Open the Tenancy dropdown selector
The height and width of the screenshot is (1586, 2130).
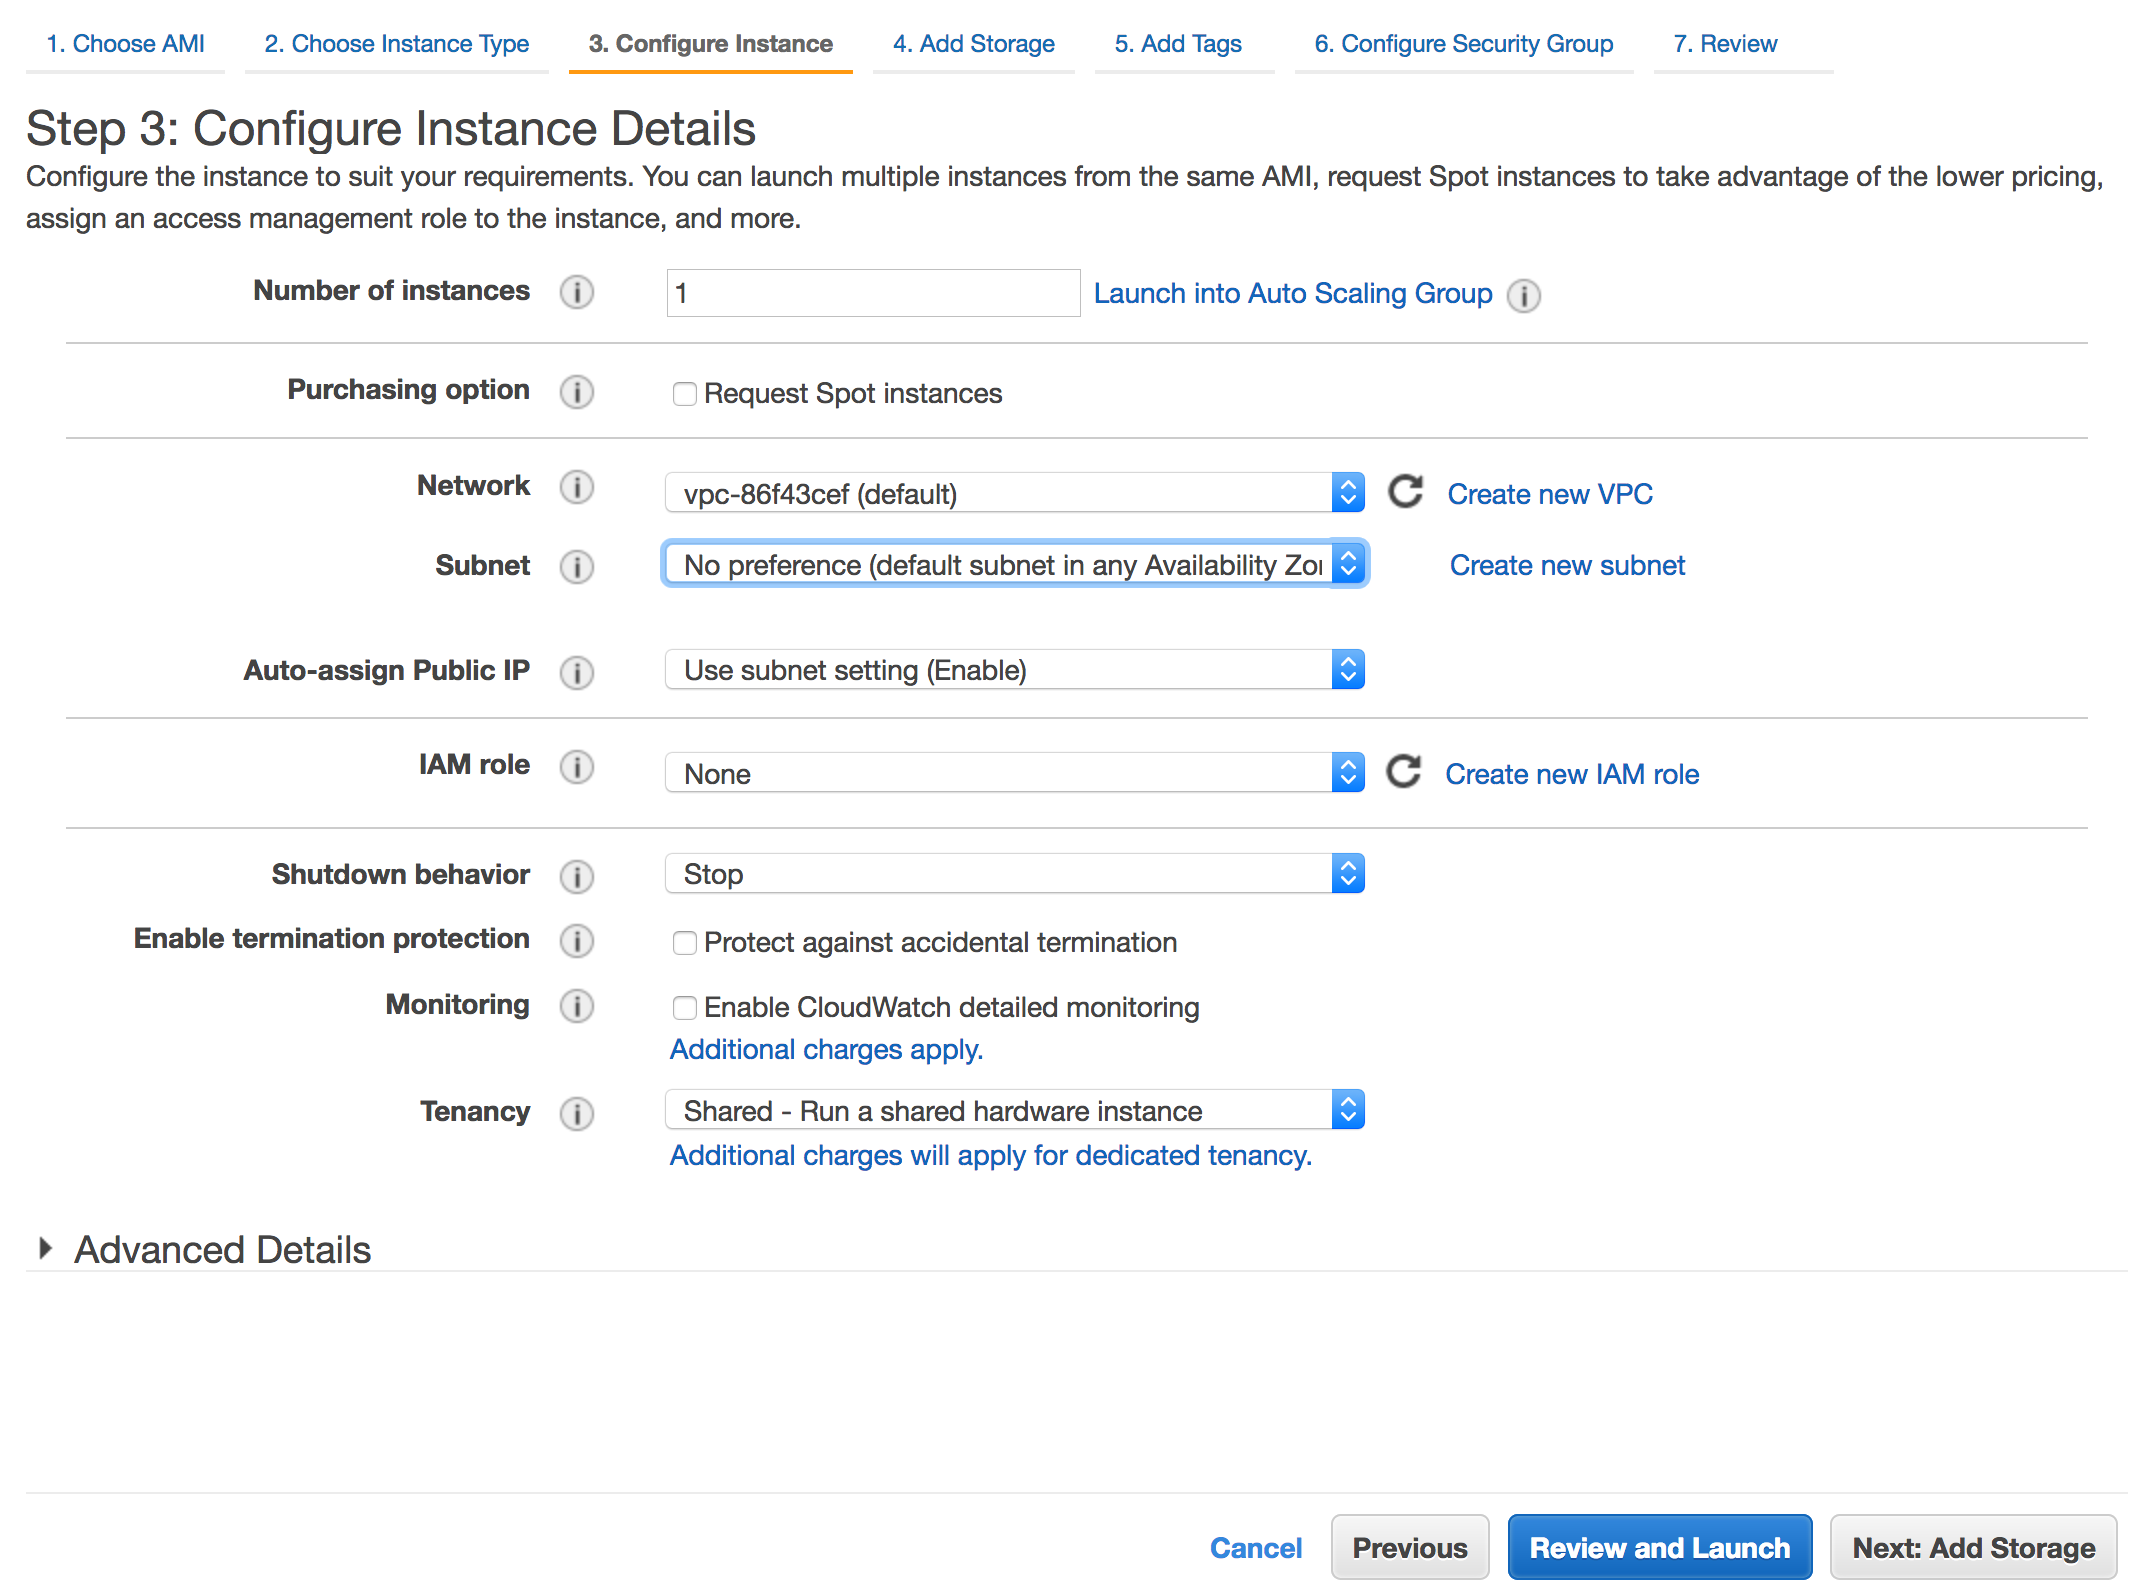click(x=1014, y=1110)
